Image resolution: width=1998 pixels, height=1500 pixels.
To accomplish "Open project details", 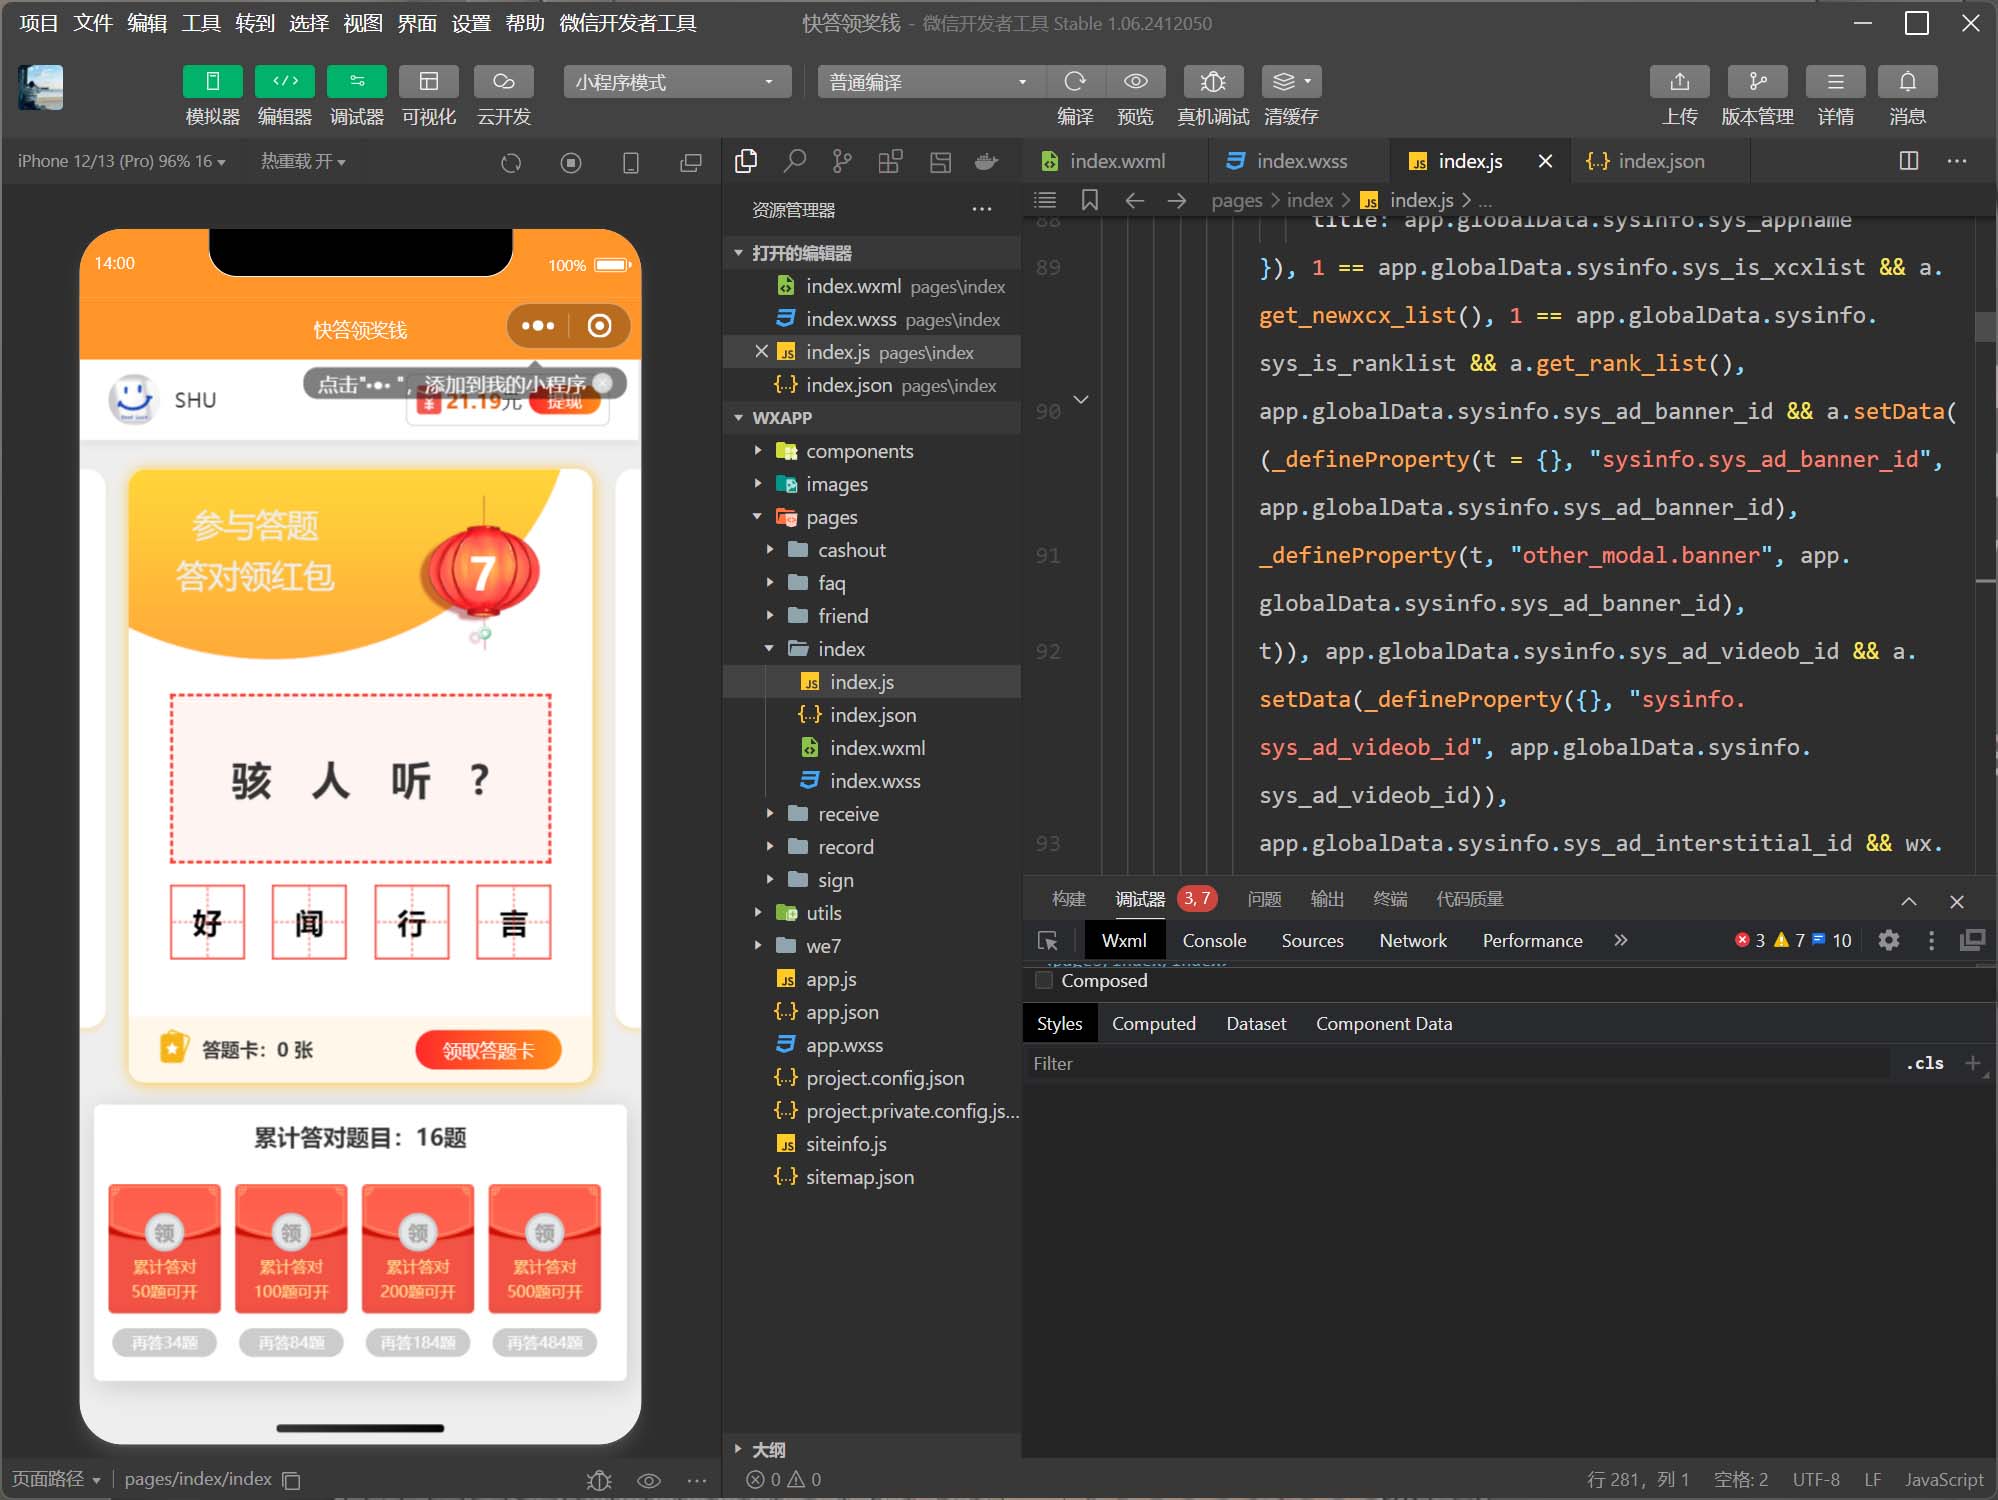I will coord(1835,81).
